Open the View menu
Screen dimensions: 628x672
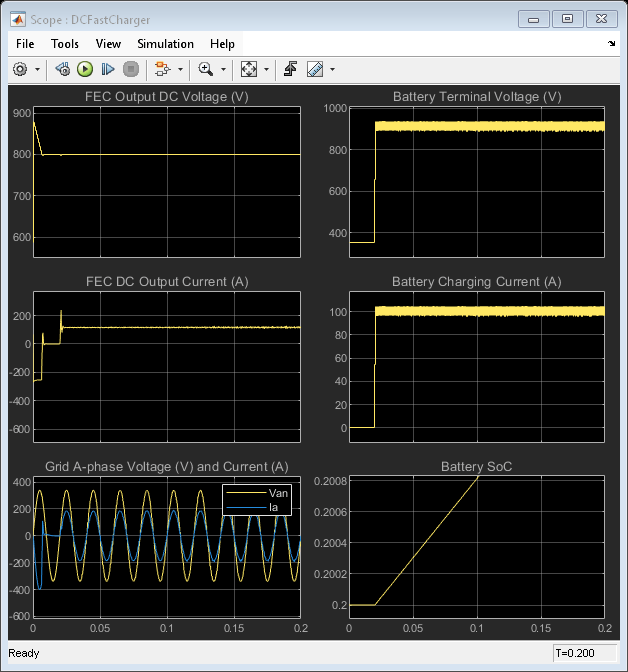108,44
